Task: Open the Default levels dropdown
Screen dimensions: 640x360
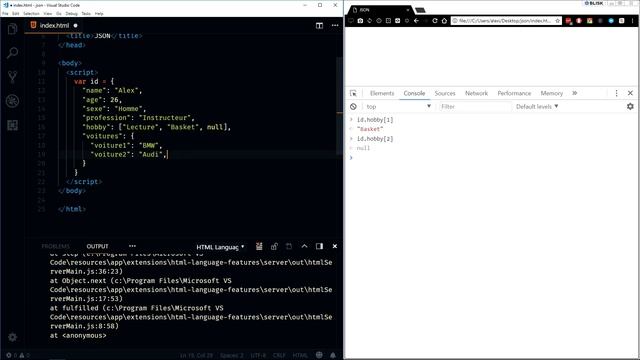Action: (537, 107)
